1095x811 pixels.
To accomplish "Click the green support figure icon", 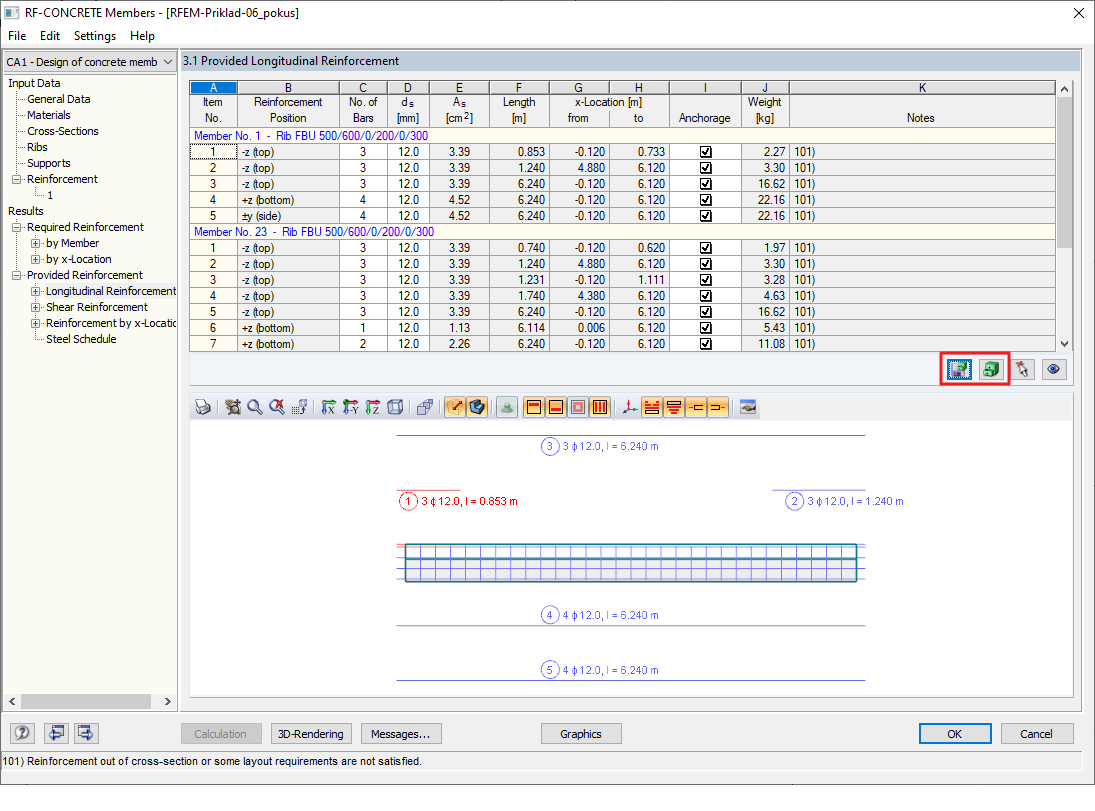I will pyautogui.click(x=507, y=407).
